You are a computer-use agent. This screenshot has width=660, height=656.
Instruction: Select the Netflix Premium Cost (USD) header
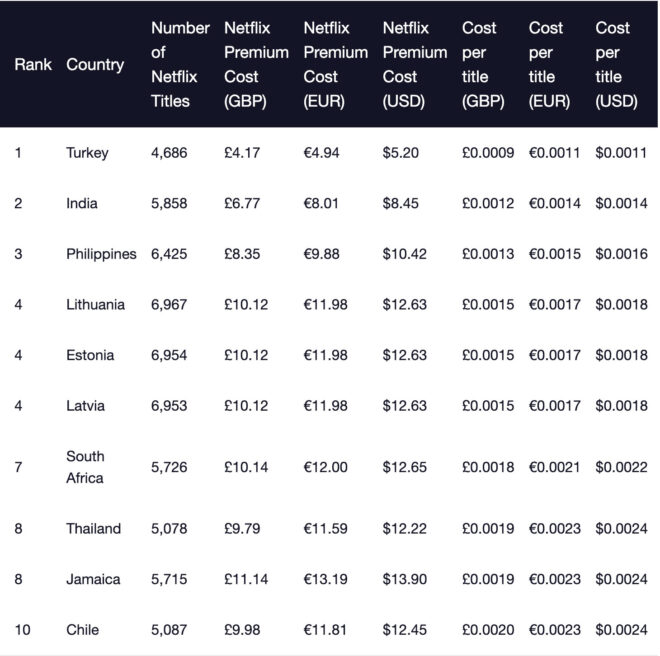[414, 64]
